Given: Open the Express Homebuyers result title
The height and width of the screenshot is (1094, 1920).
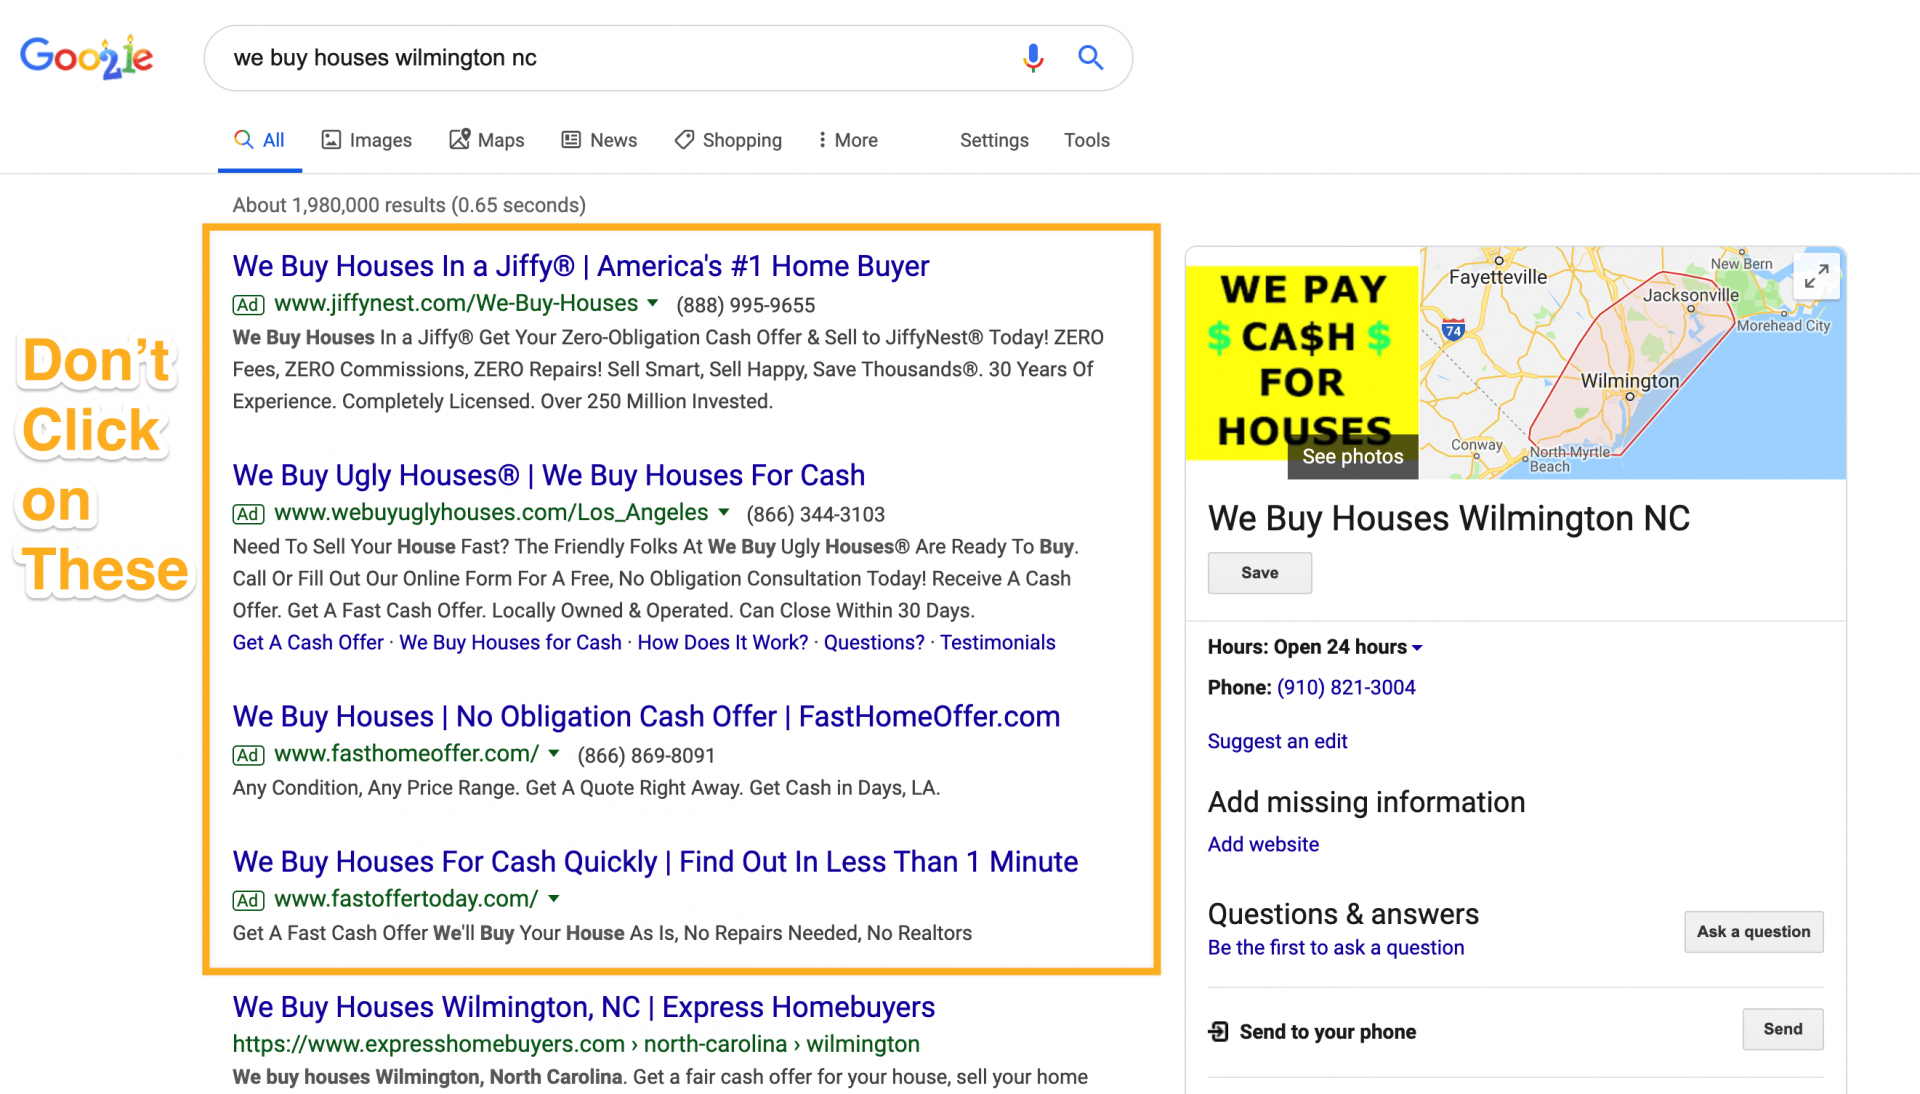Looking at the screenshot, I should [x=583, y=1006].
